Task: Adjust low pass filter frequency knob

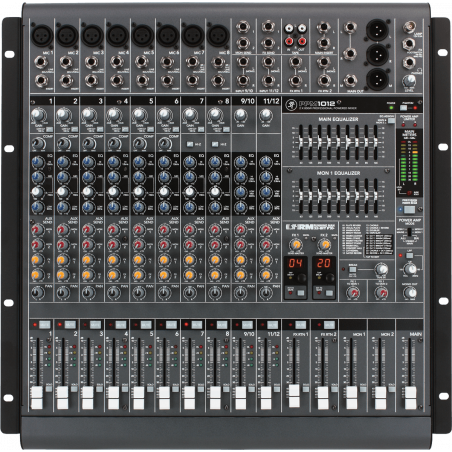Action: [x=410, y=269]
